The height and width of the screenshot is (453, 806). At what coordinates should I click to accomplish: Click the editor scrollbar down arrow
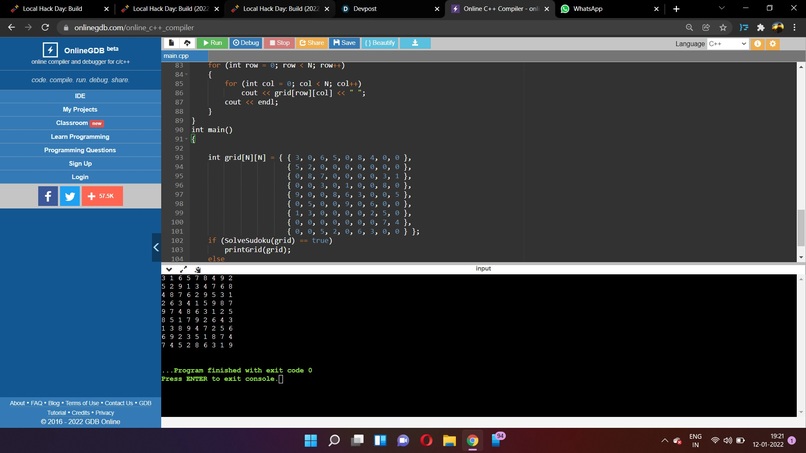click(x=801, y=258)
